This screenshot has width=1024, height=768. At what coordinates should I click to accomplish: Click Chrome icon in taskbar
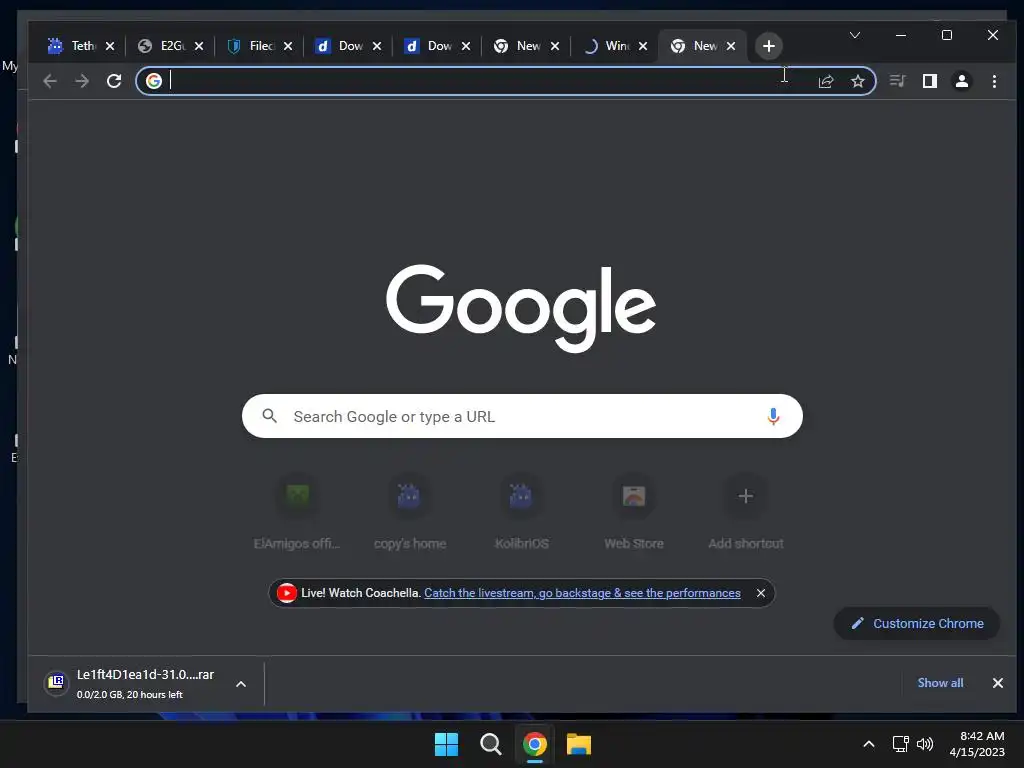pyautogui.click(x=534, y=744)
